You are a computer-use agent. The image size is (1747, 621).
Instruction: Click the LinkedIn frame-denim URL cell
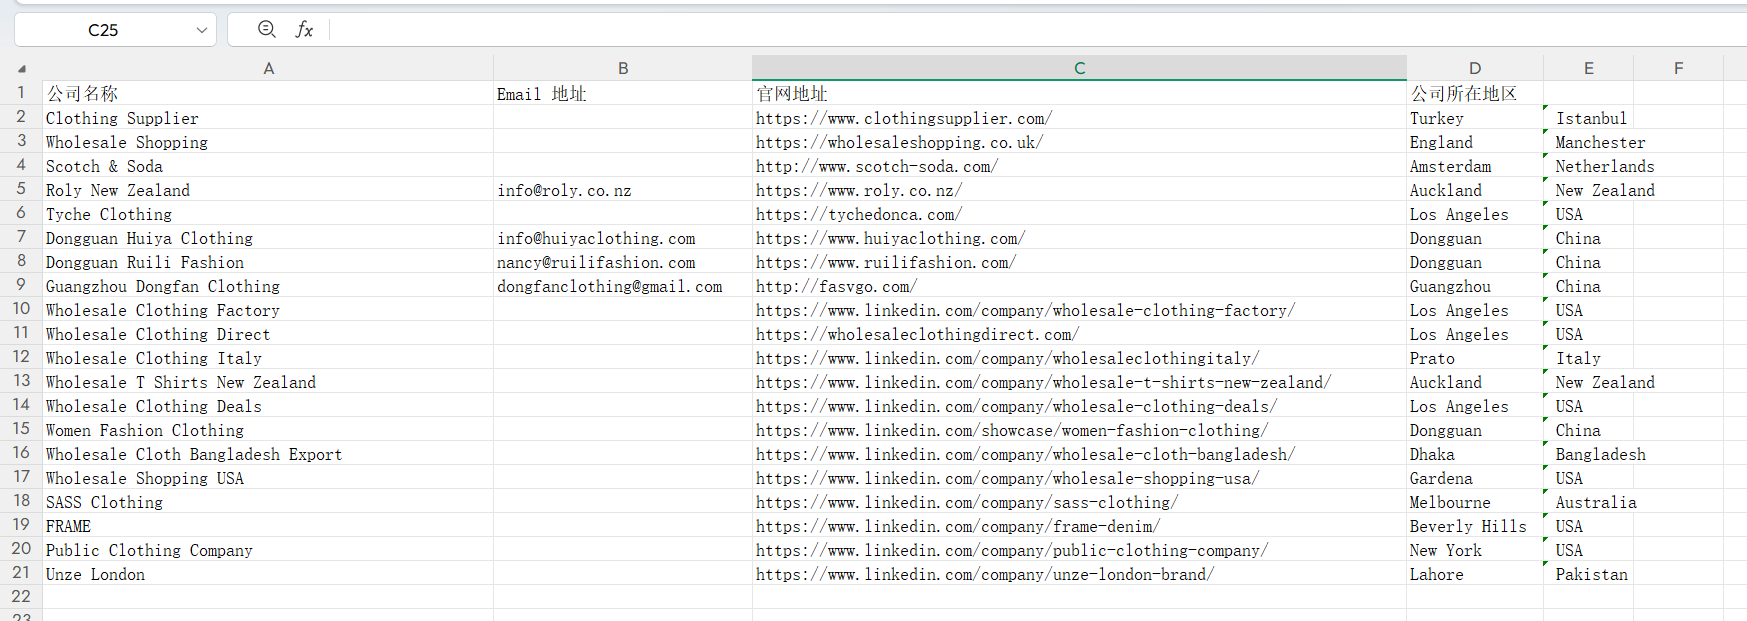(1079, 526)
